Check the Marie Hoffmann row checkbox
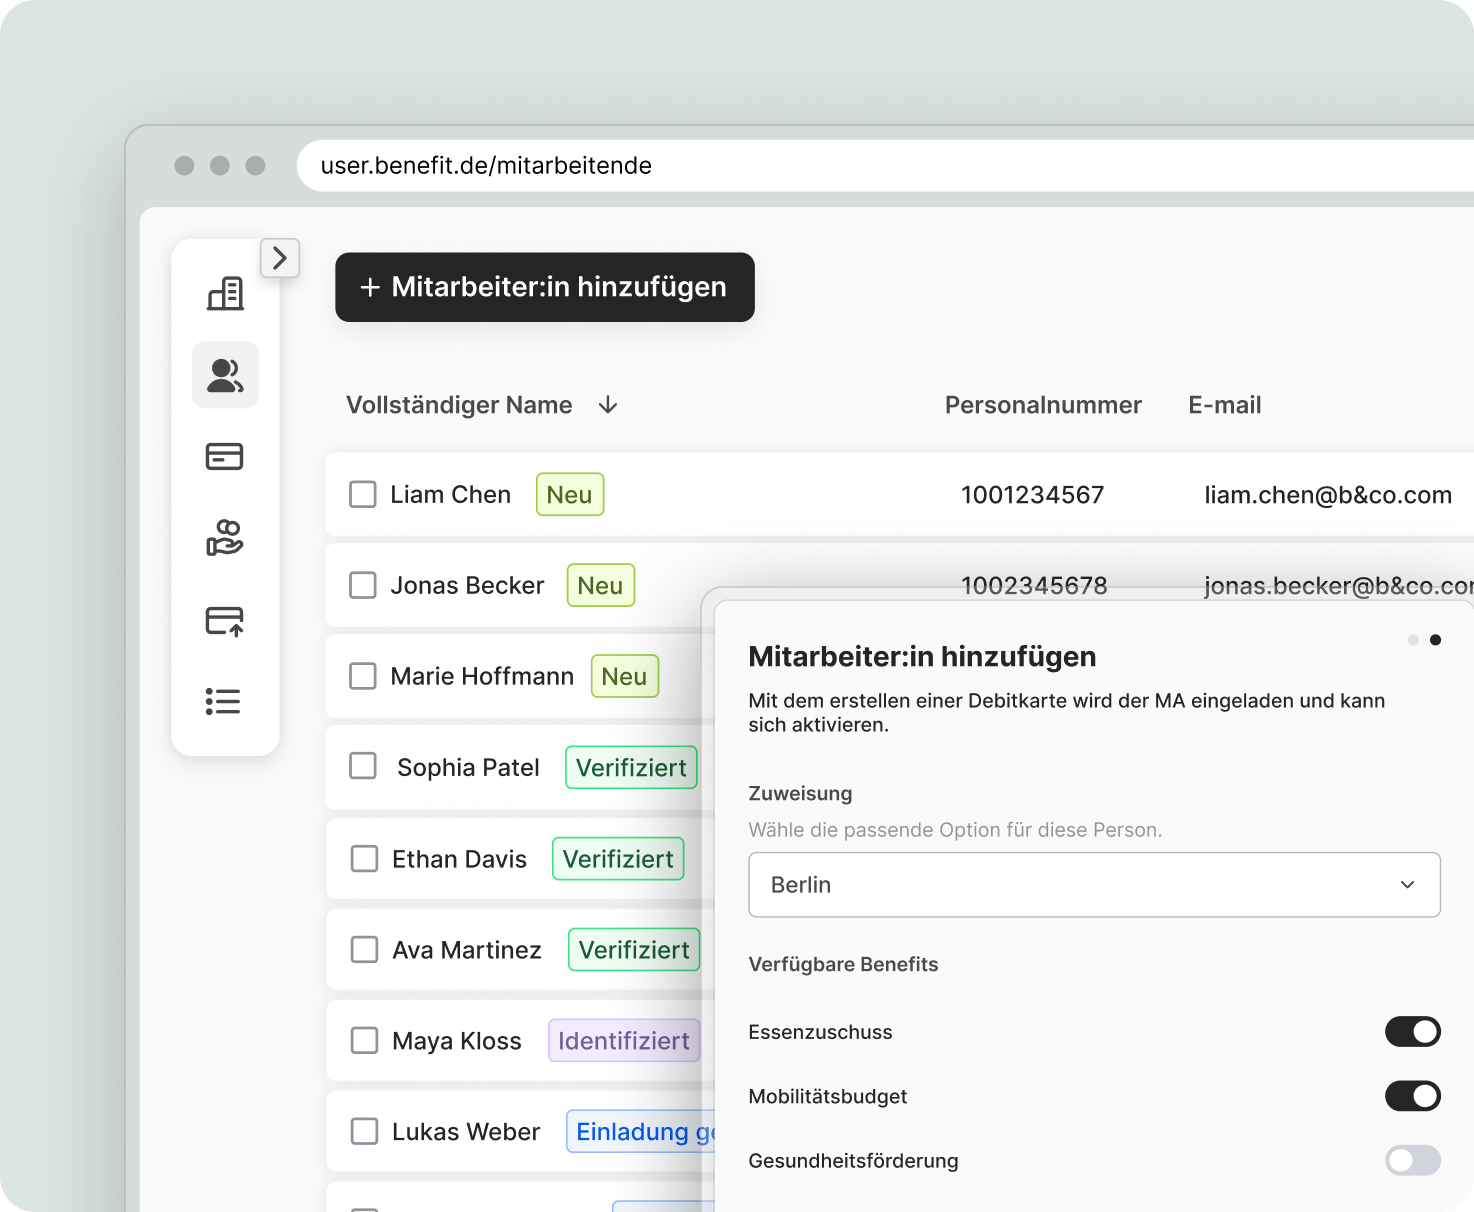 click(x=363, y=676)
